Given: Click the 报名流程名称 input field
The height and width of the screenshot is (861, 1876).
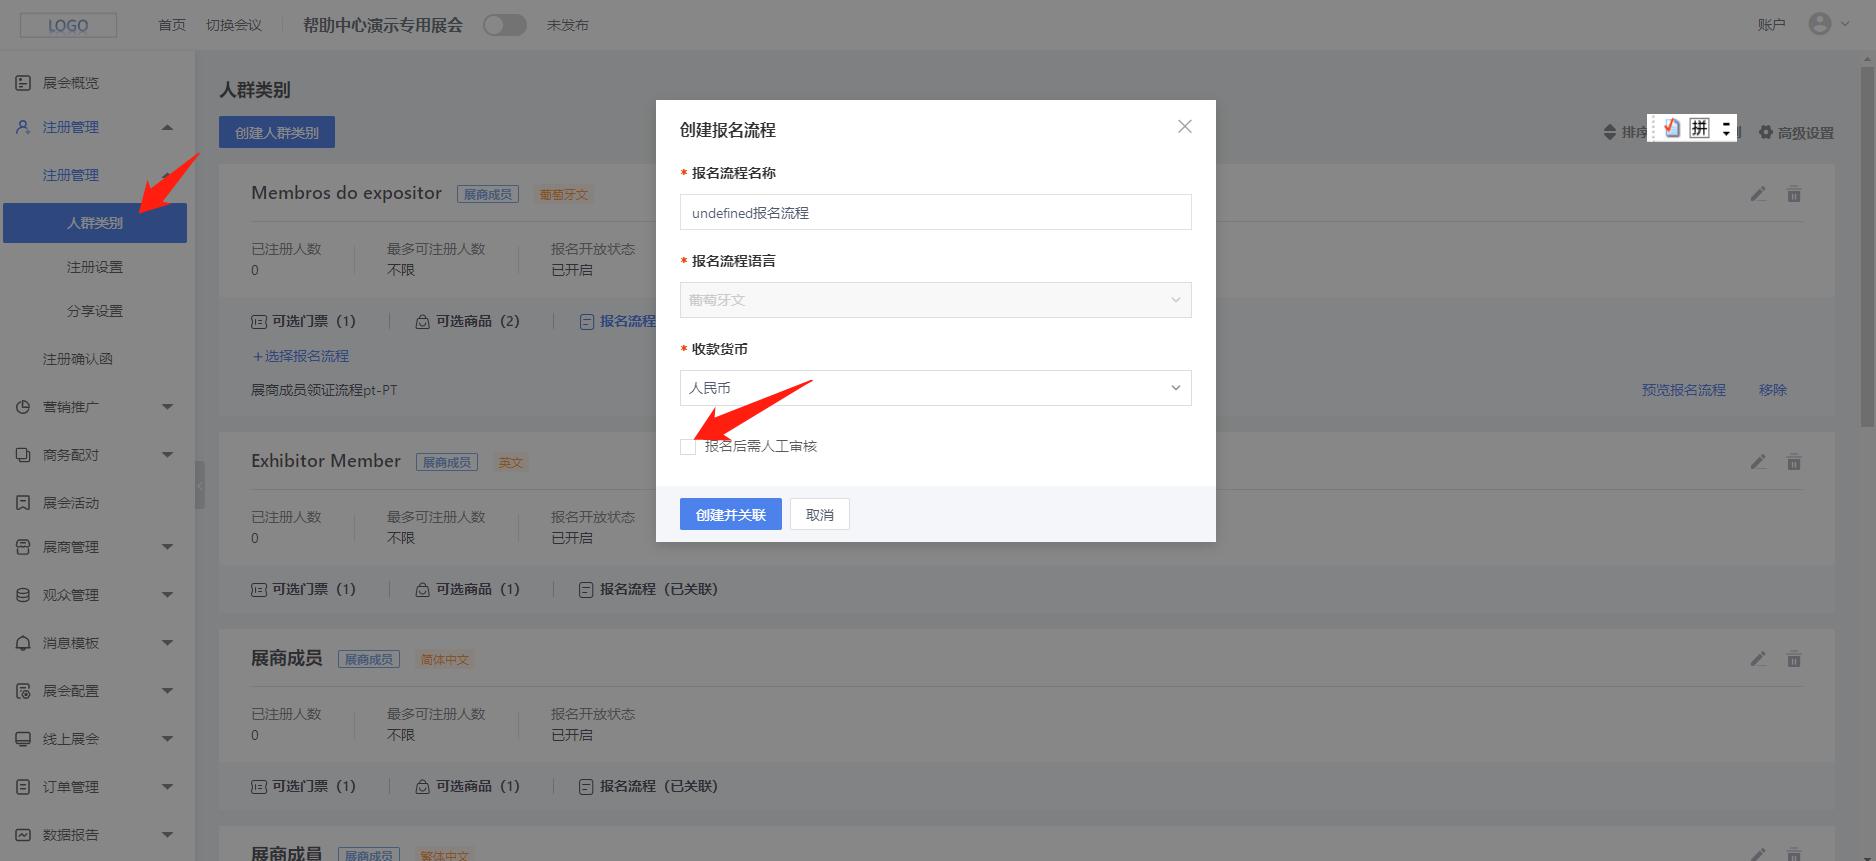Looking at the screenshot, I should point(935,212).
